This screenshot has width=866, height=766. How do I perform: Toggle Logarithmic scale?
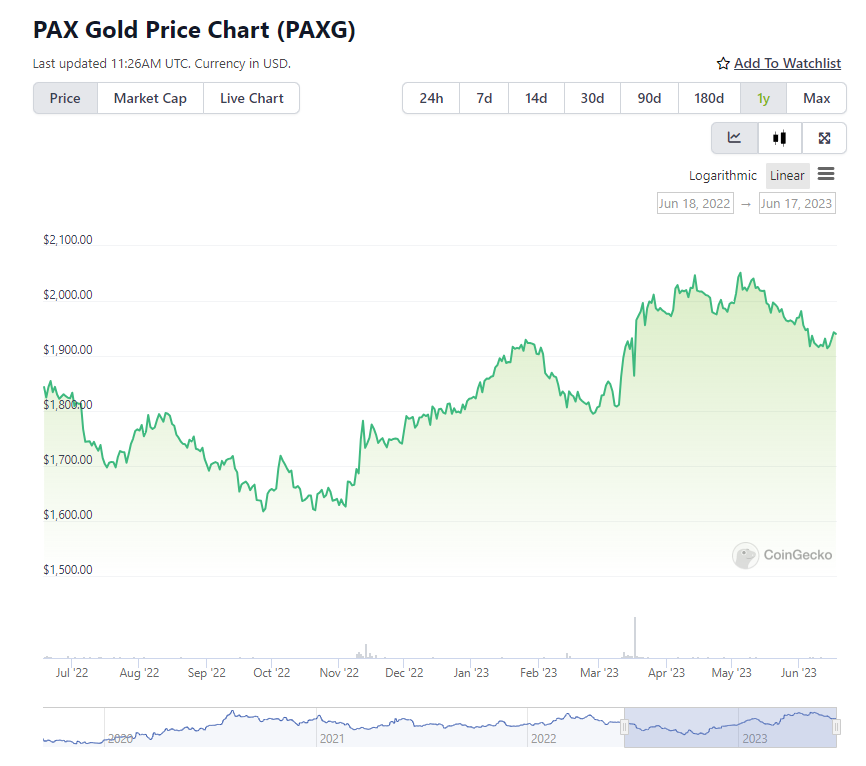[722, 176]
